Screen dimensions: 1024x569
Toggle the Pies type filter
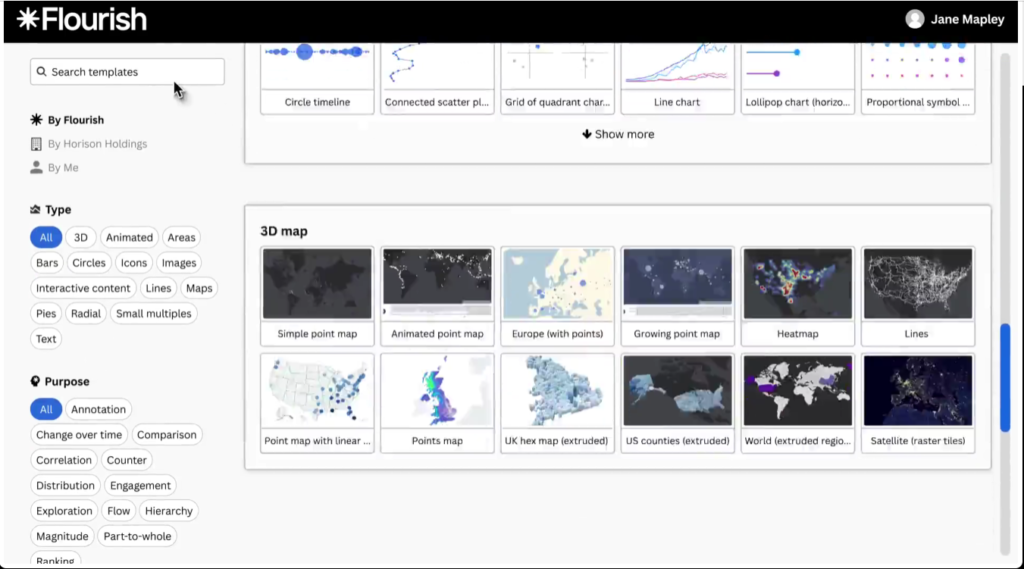point(46,314)
